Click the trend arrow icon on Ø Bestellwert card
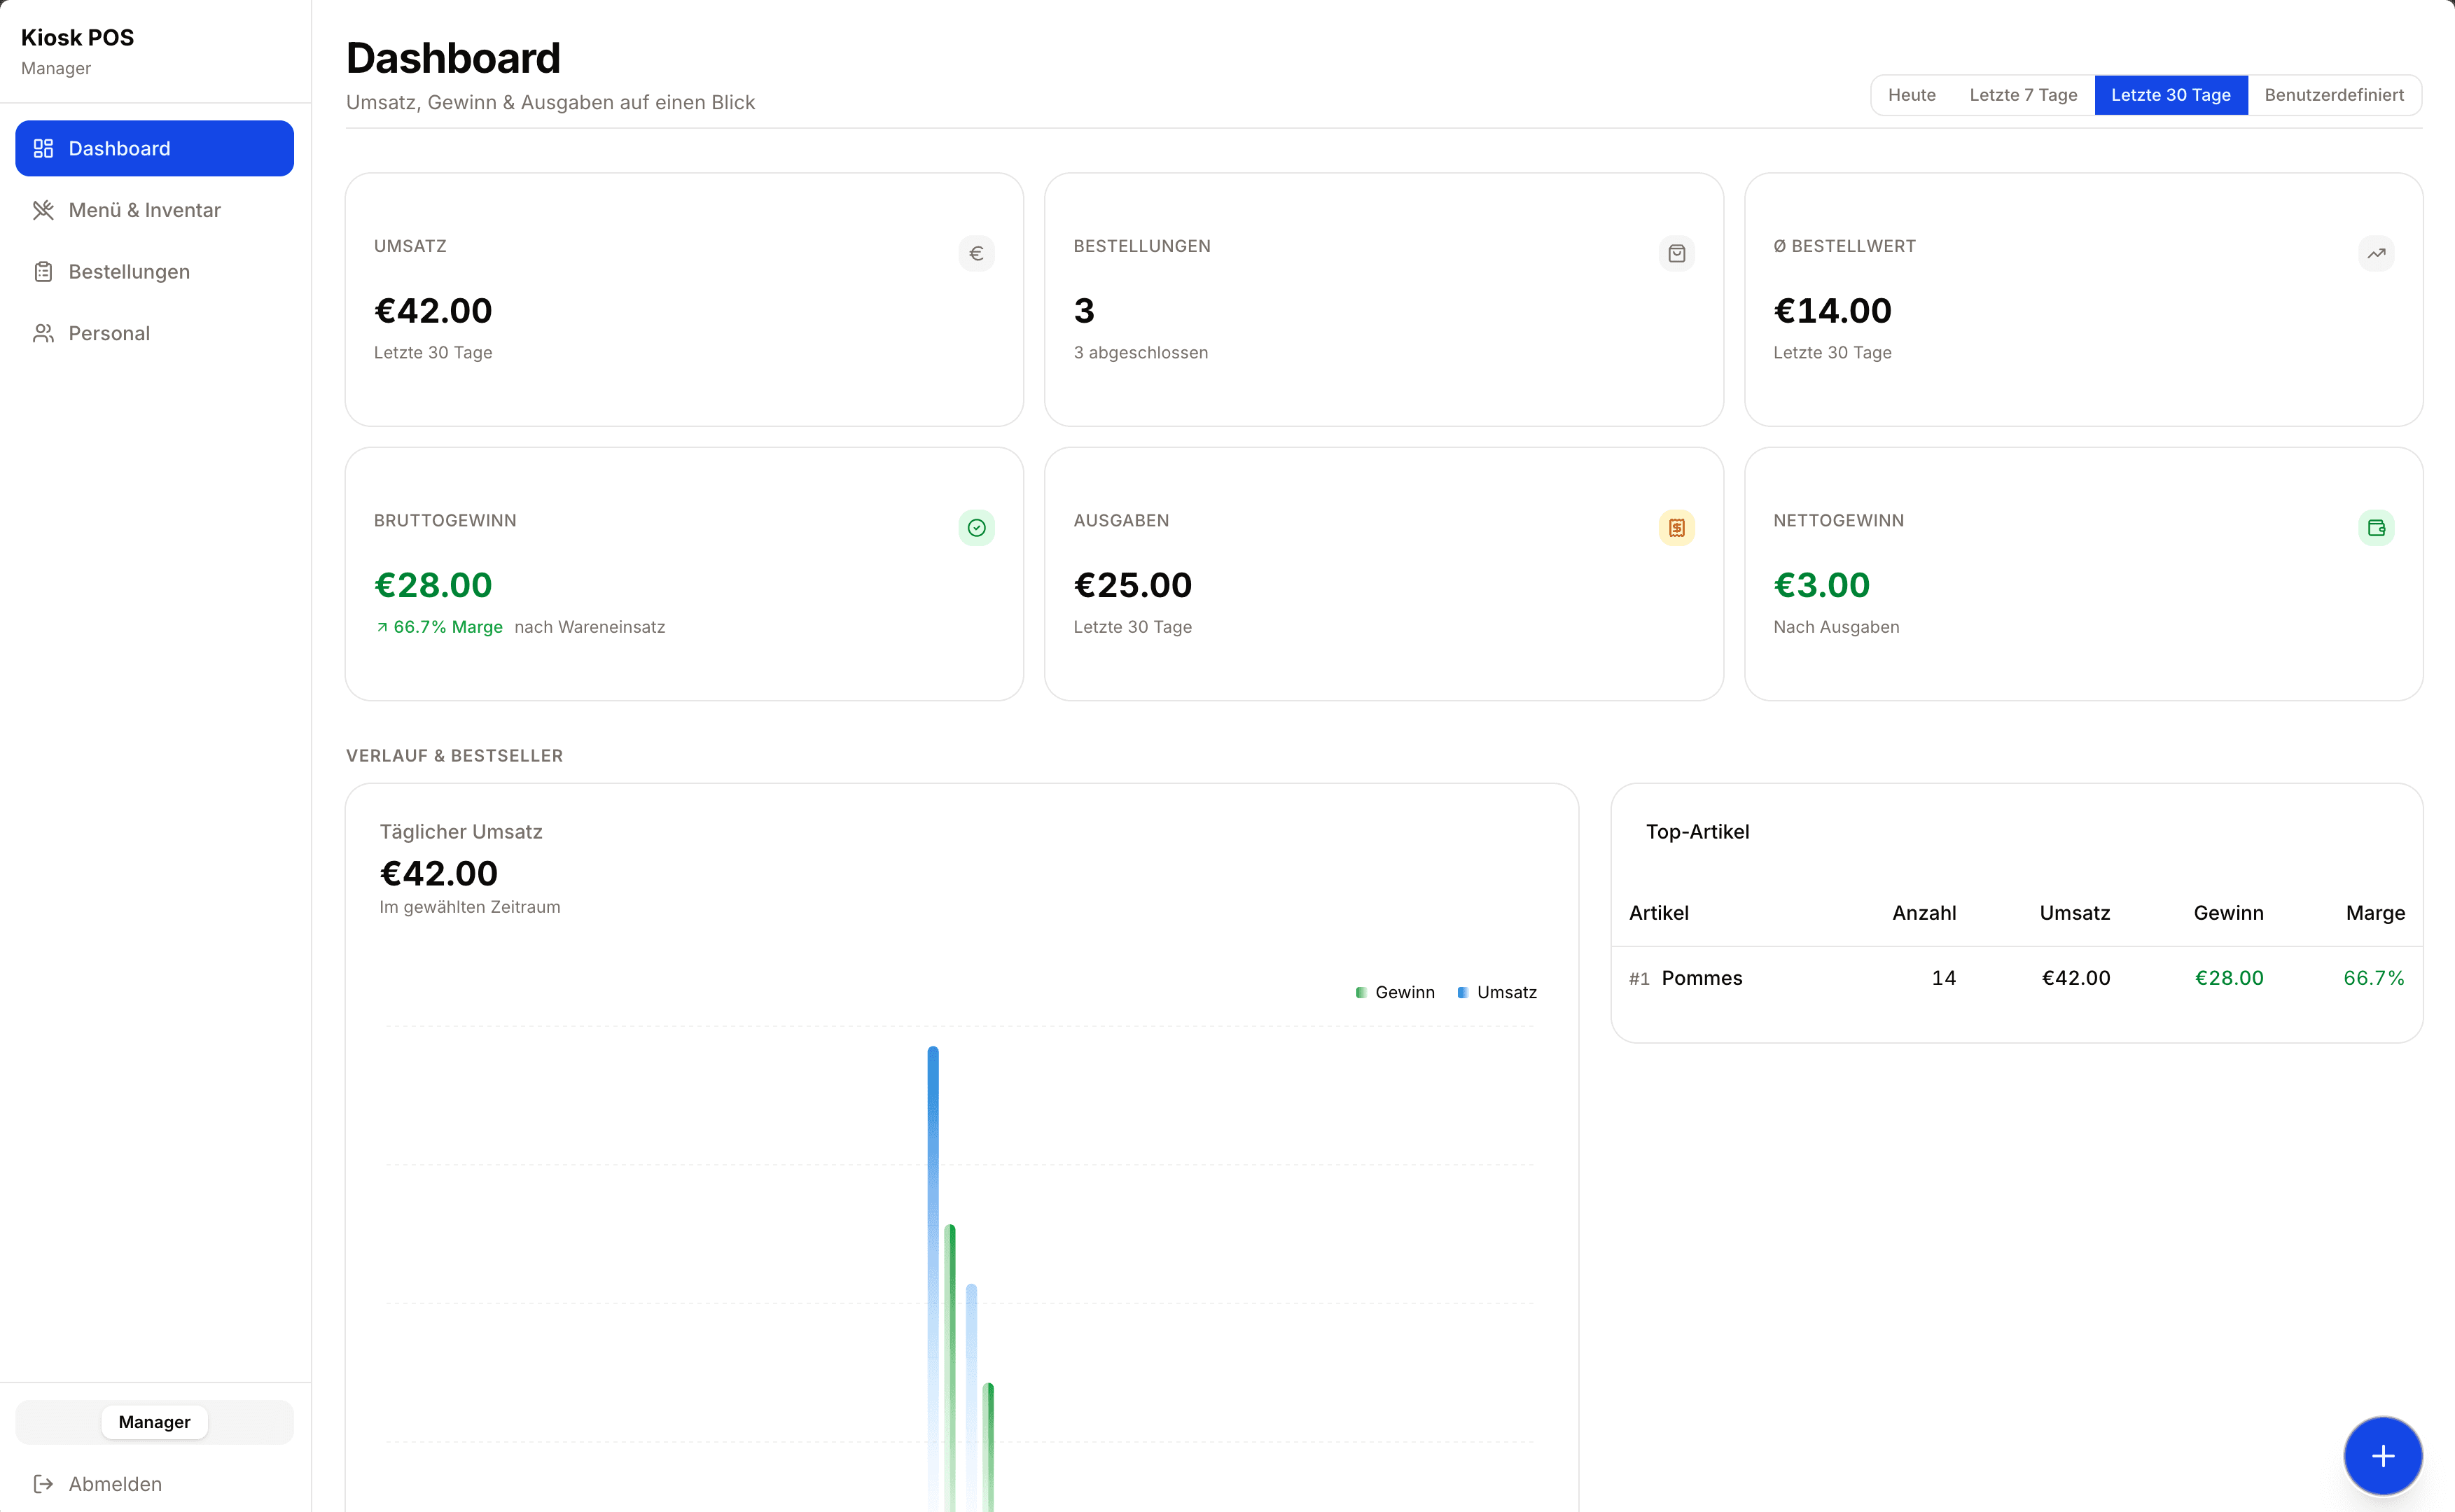The height and width of the screenshot is (1512, 2455). click(x=2376, y=253)
